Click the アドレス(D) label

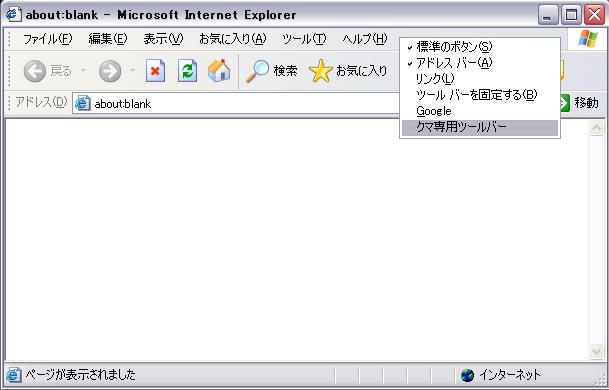pos(41,103)
